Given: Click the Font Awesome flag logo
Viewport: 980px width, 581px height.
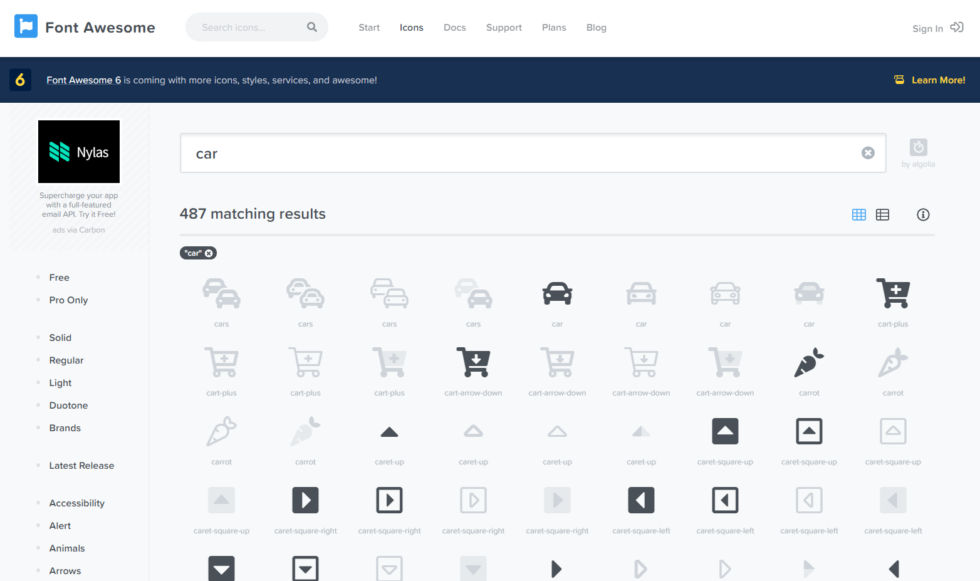Looking at the screenshot, I should (x=26, y=27).
